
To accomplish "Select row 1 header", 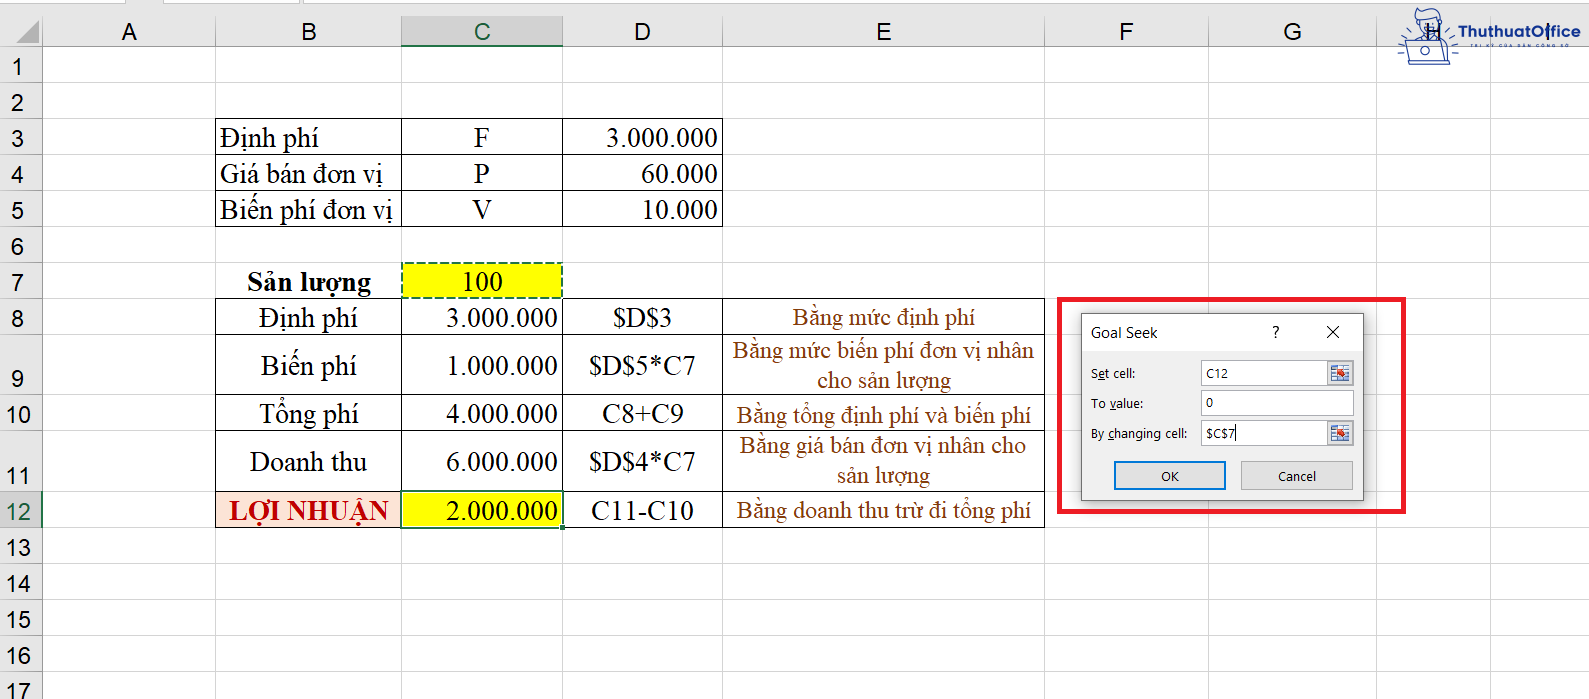I will (x=20, y=67).
